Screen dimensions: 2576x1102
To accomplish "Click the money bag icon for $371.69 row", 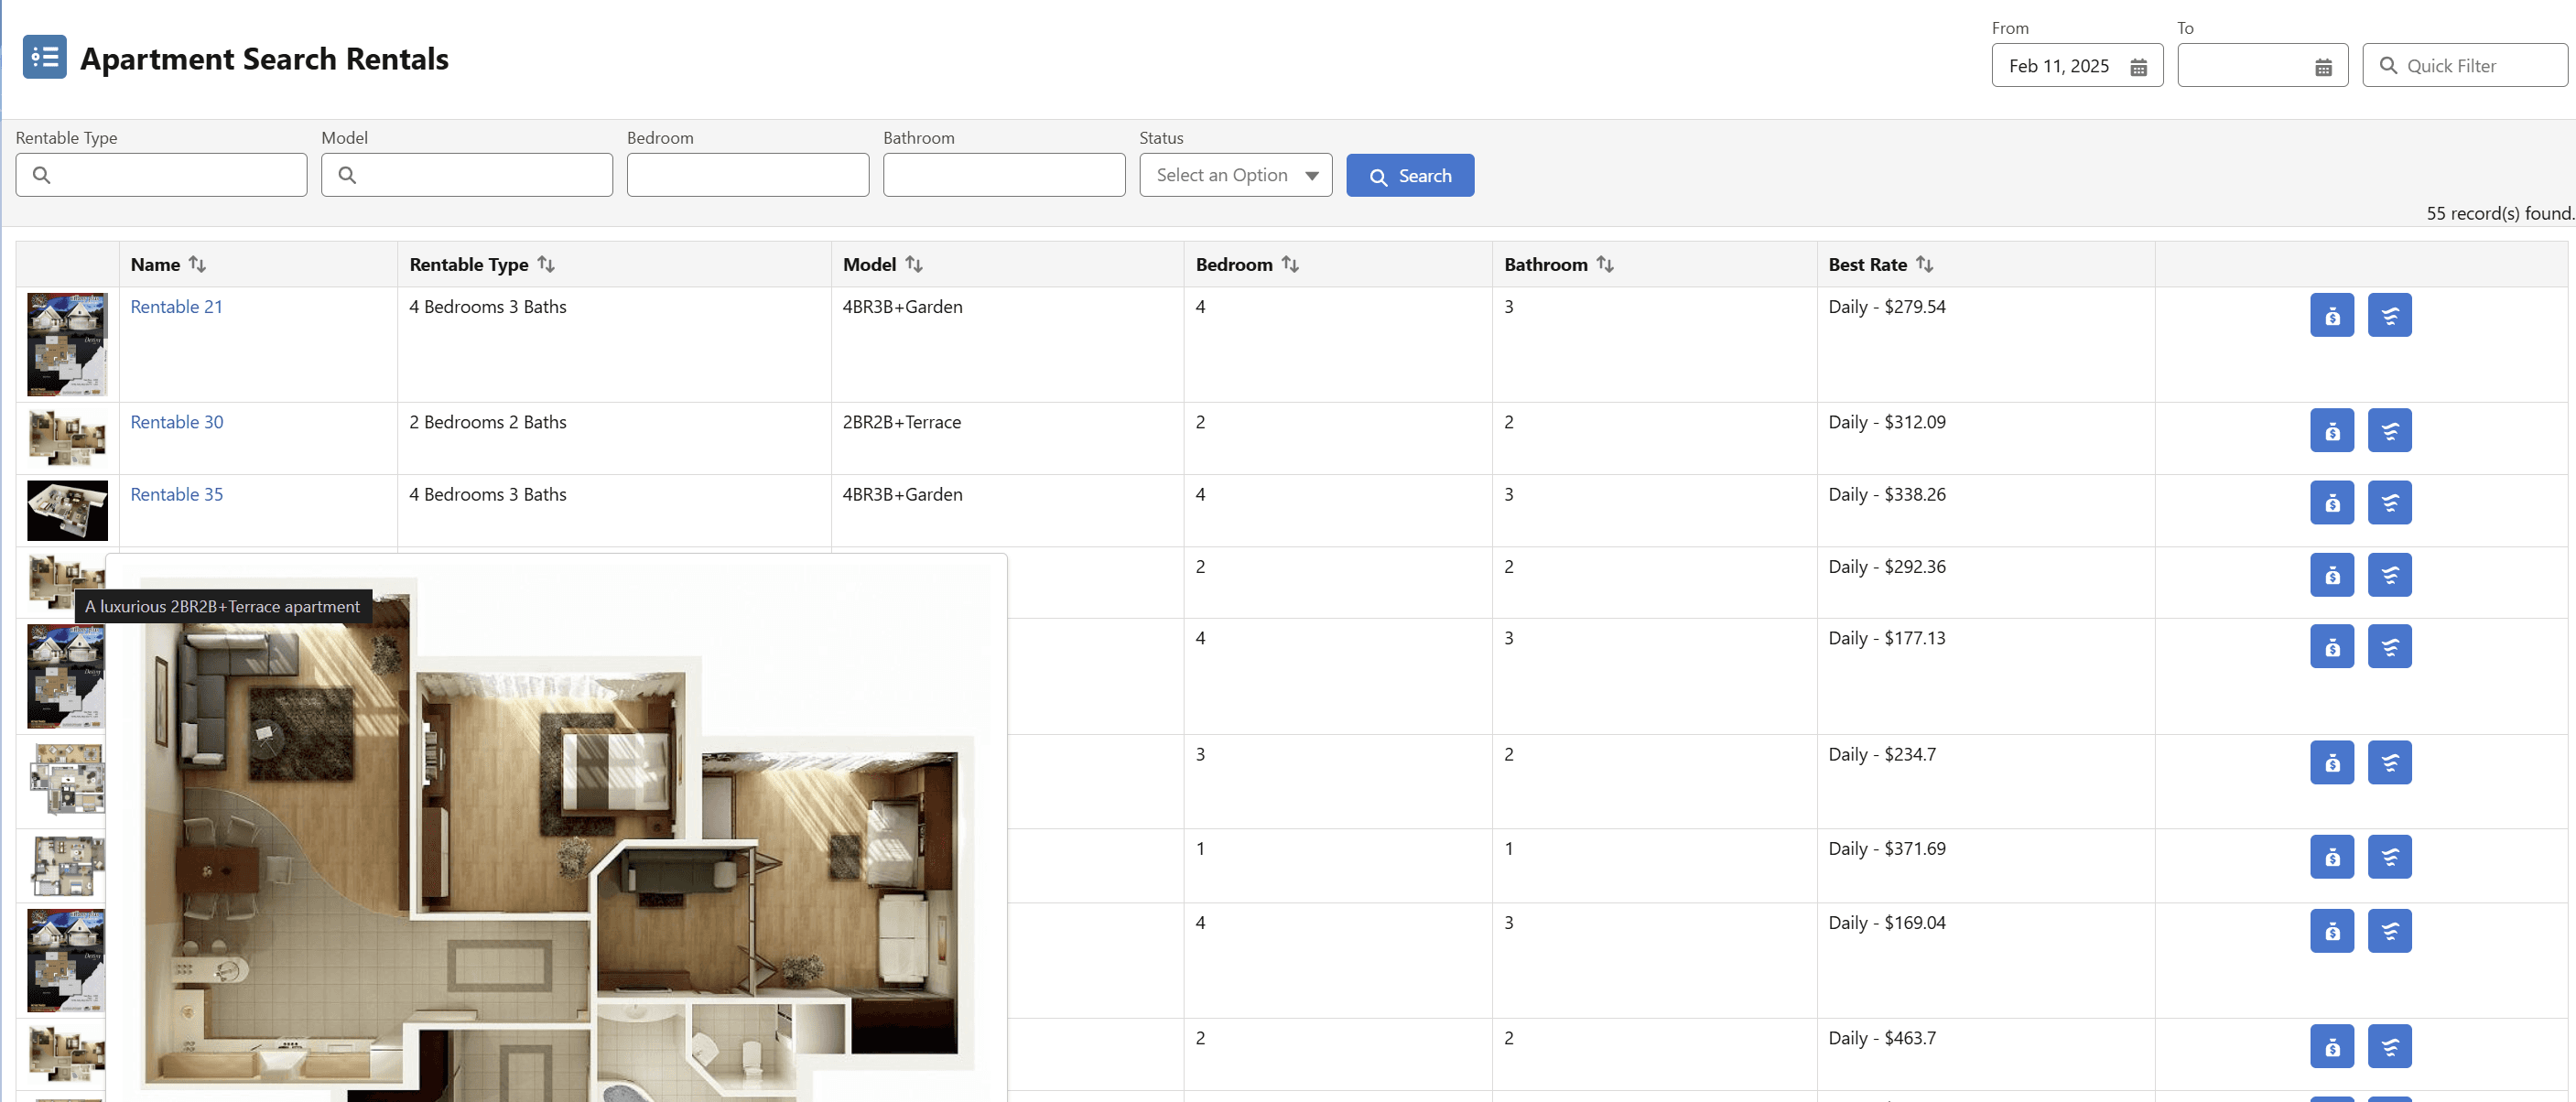I will coord(2331,856).
